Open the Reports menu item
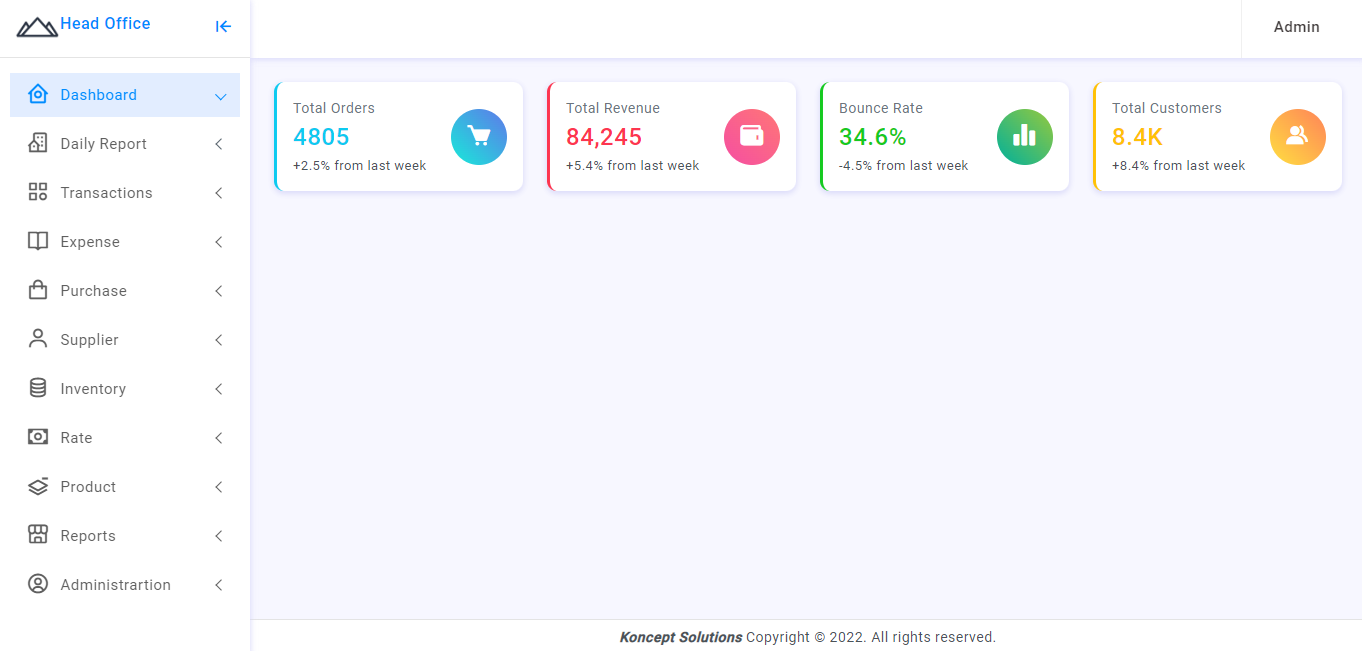The height and width of the screenshot is (651, 1362). coord(125,536)
